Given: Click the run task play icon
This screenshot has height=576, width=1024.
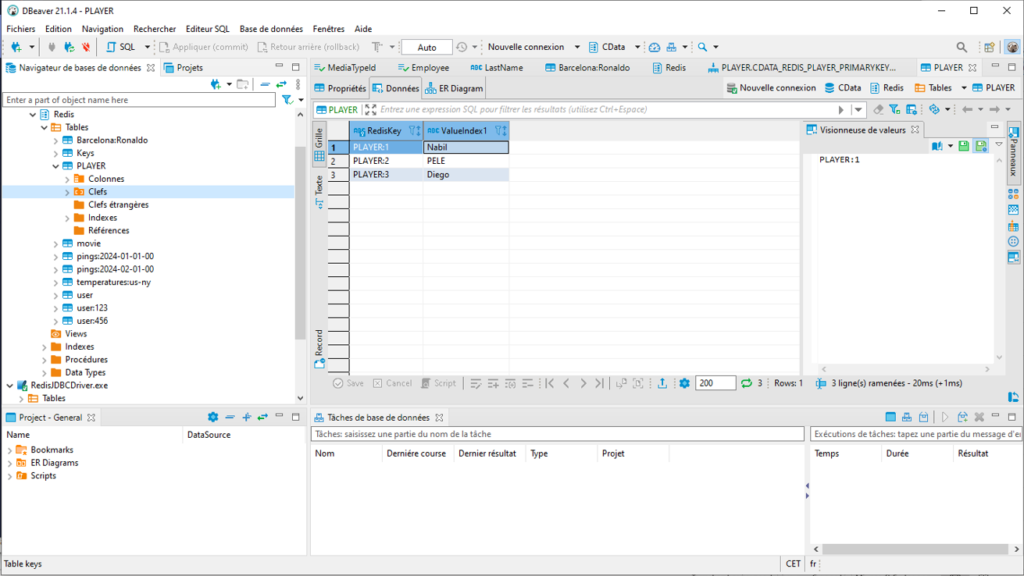Looking at the screenshot, I should point(944,417).
